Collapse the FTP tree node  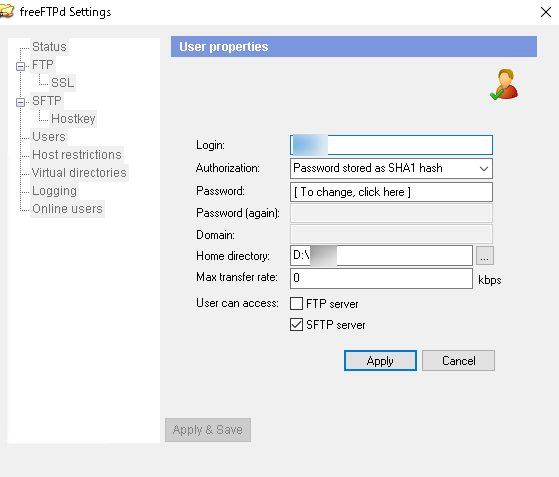pos(20,66)
